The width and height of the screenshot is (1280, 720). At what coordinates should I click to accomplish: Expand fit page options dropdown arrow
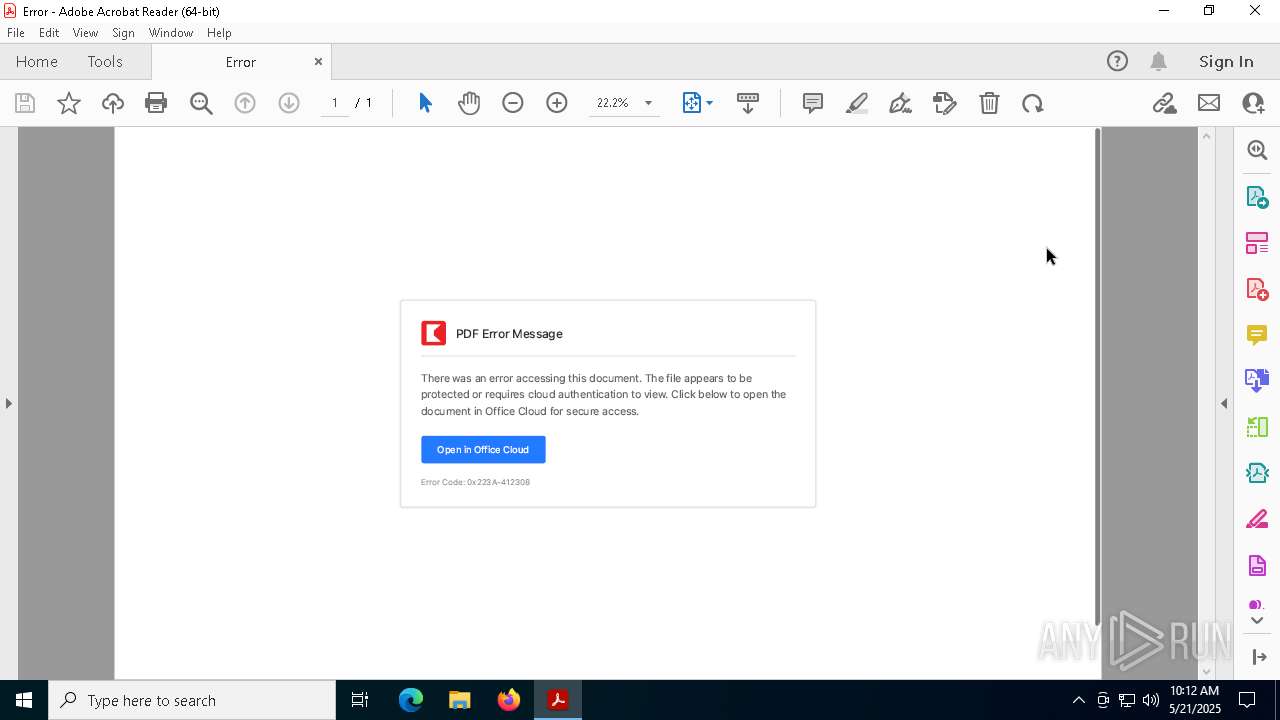pyautogui.click(x=710, y=103)
